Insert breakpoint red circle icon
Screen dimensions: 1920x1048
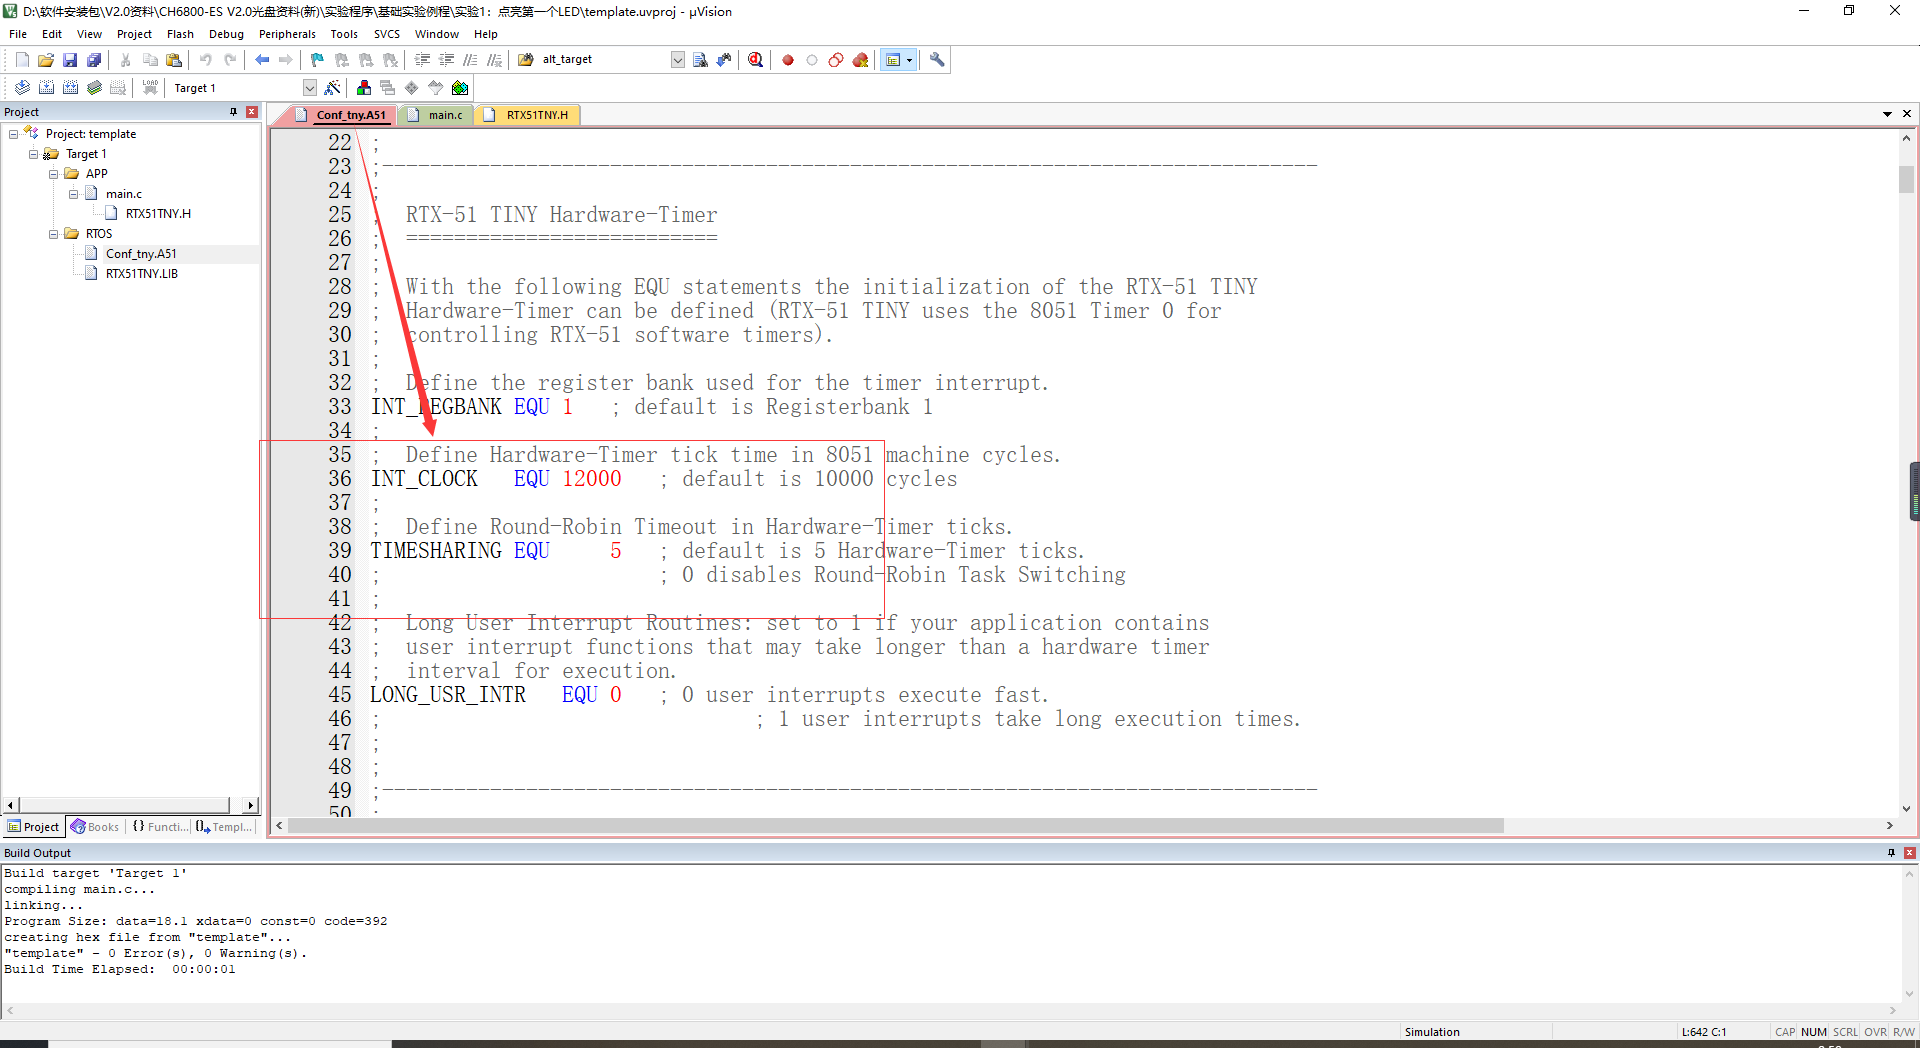788,60
